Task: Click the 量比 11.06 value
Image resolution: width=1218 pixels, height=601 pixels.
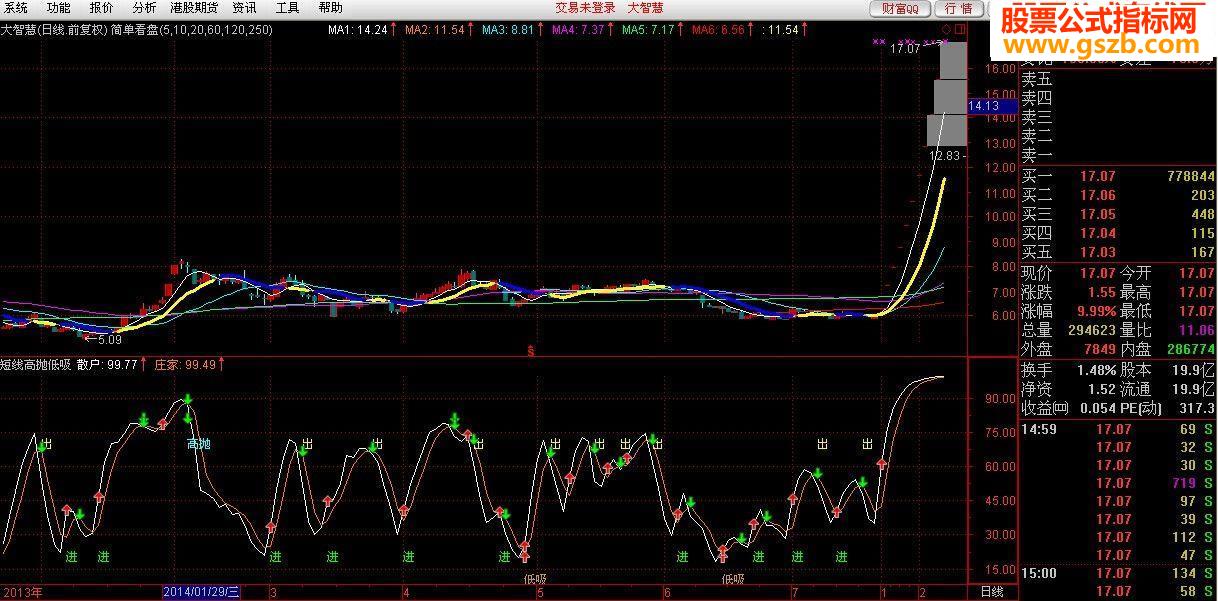Action: [1197, 330]
